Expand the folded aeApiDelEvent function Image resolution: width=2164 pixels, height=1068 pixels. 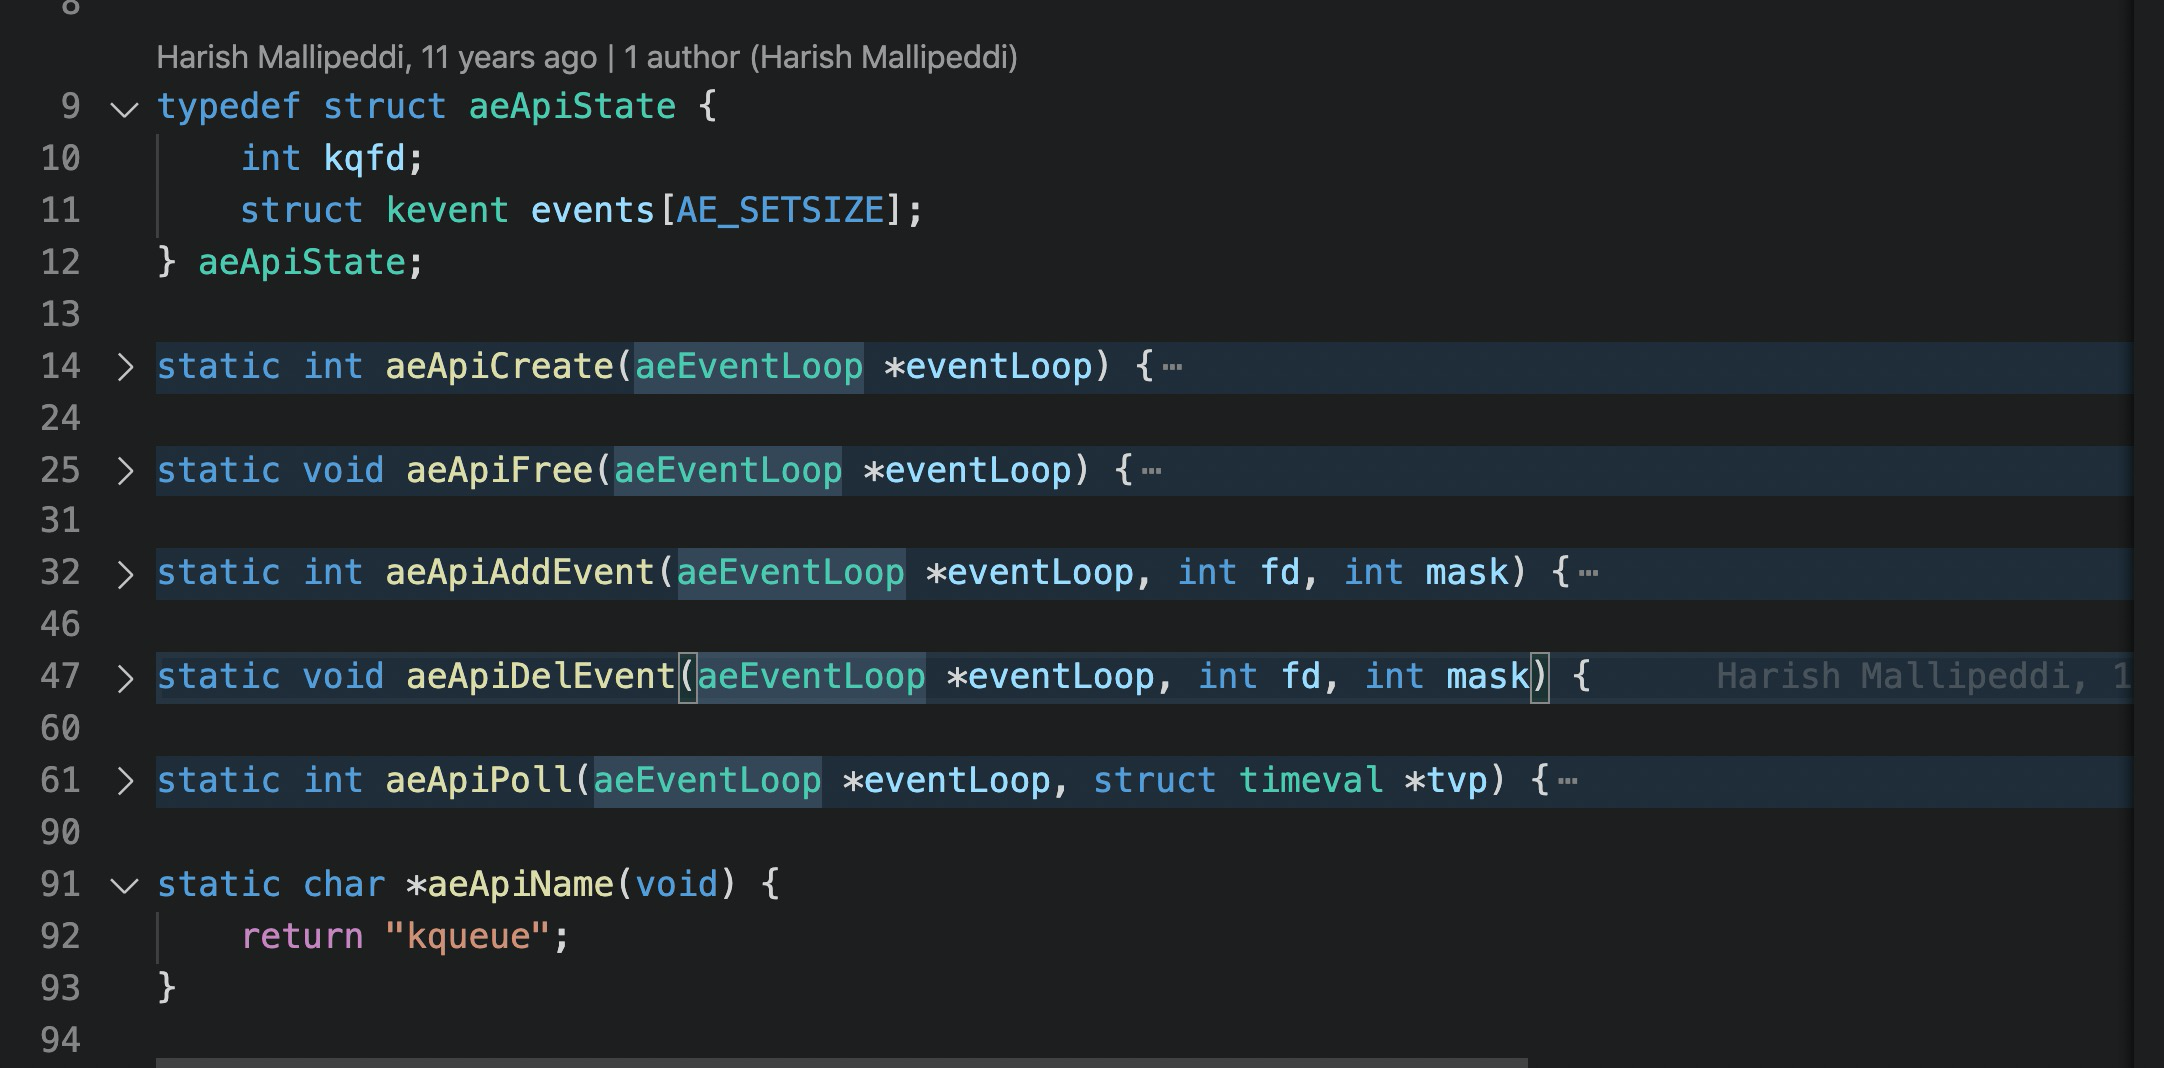124,678
